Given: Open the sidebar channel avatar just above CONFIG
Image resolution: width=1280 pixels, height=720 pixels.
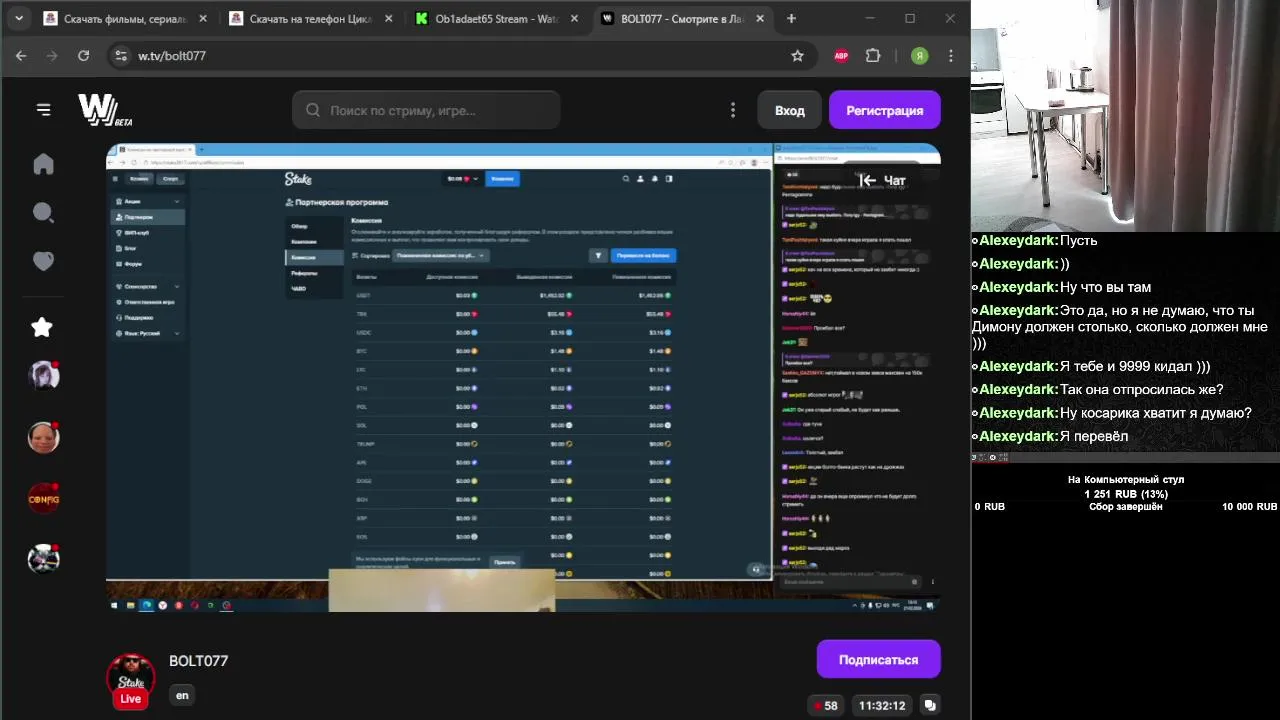Looking at the screenshot, I should (43, 437).
